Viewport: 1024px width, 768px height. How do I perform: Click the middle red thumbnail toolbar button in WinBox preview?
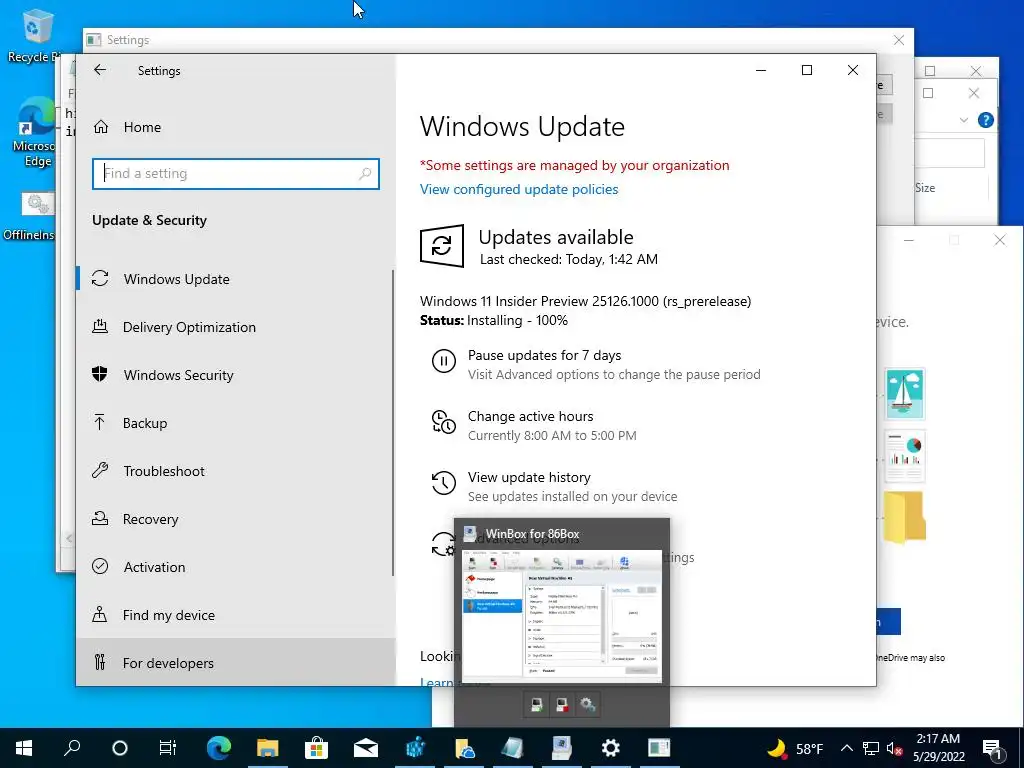pyautogui.click(x=562, y=705)
